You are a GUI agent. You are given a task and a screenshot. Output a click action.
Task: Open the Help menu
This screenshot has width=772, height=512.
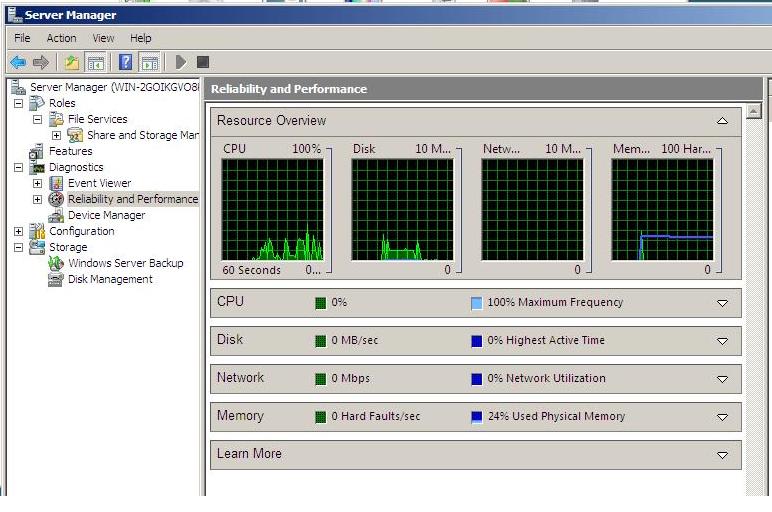[141, 38]
